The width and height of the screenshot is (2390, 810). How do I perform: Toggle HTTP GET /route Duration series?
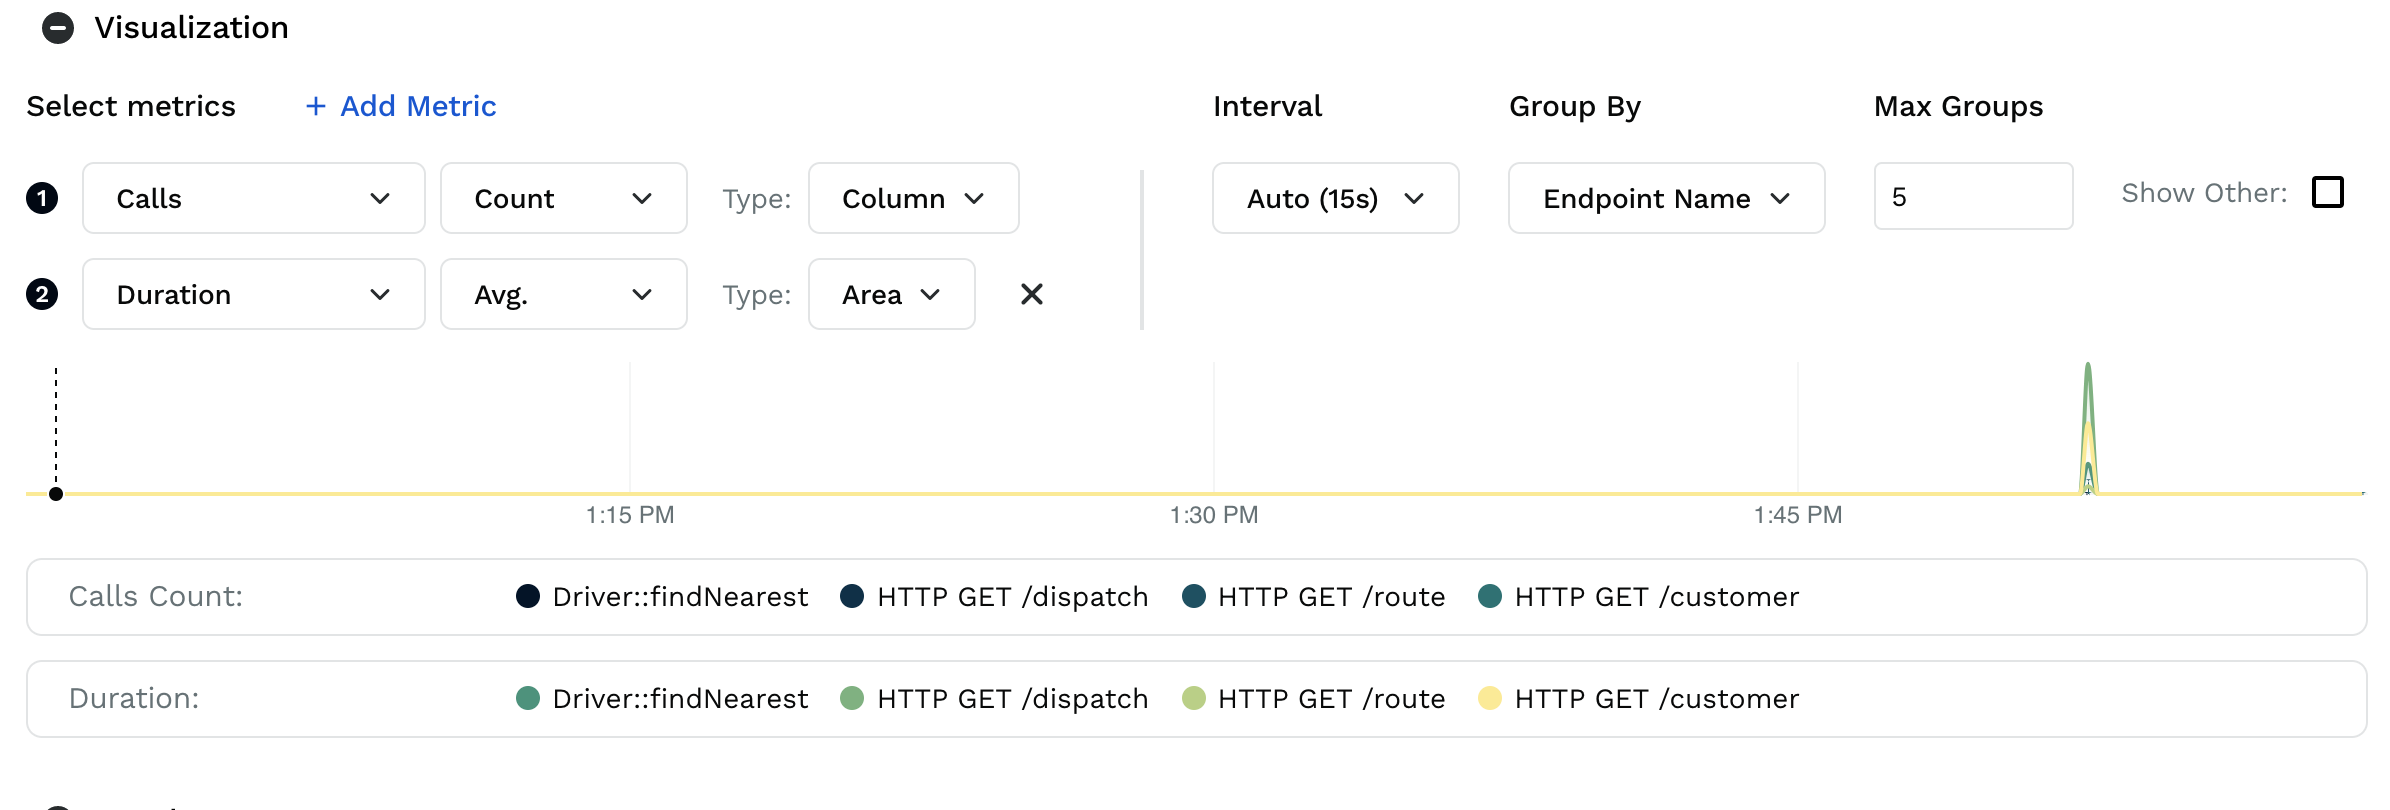point(1314,699)
